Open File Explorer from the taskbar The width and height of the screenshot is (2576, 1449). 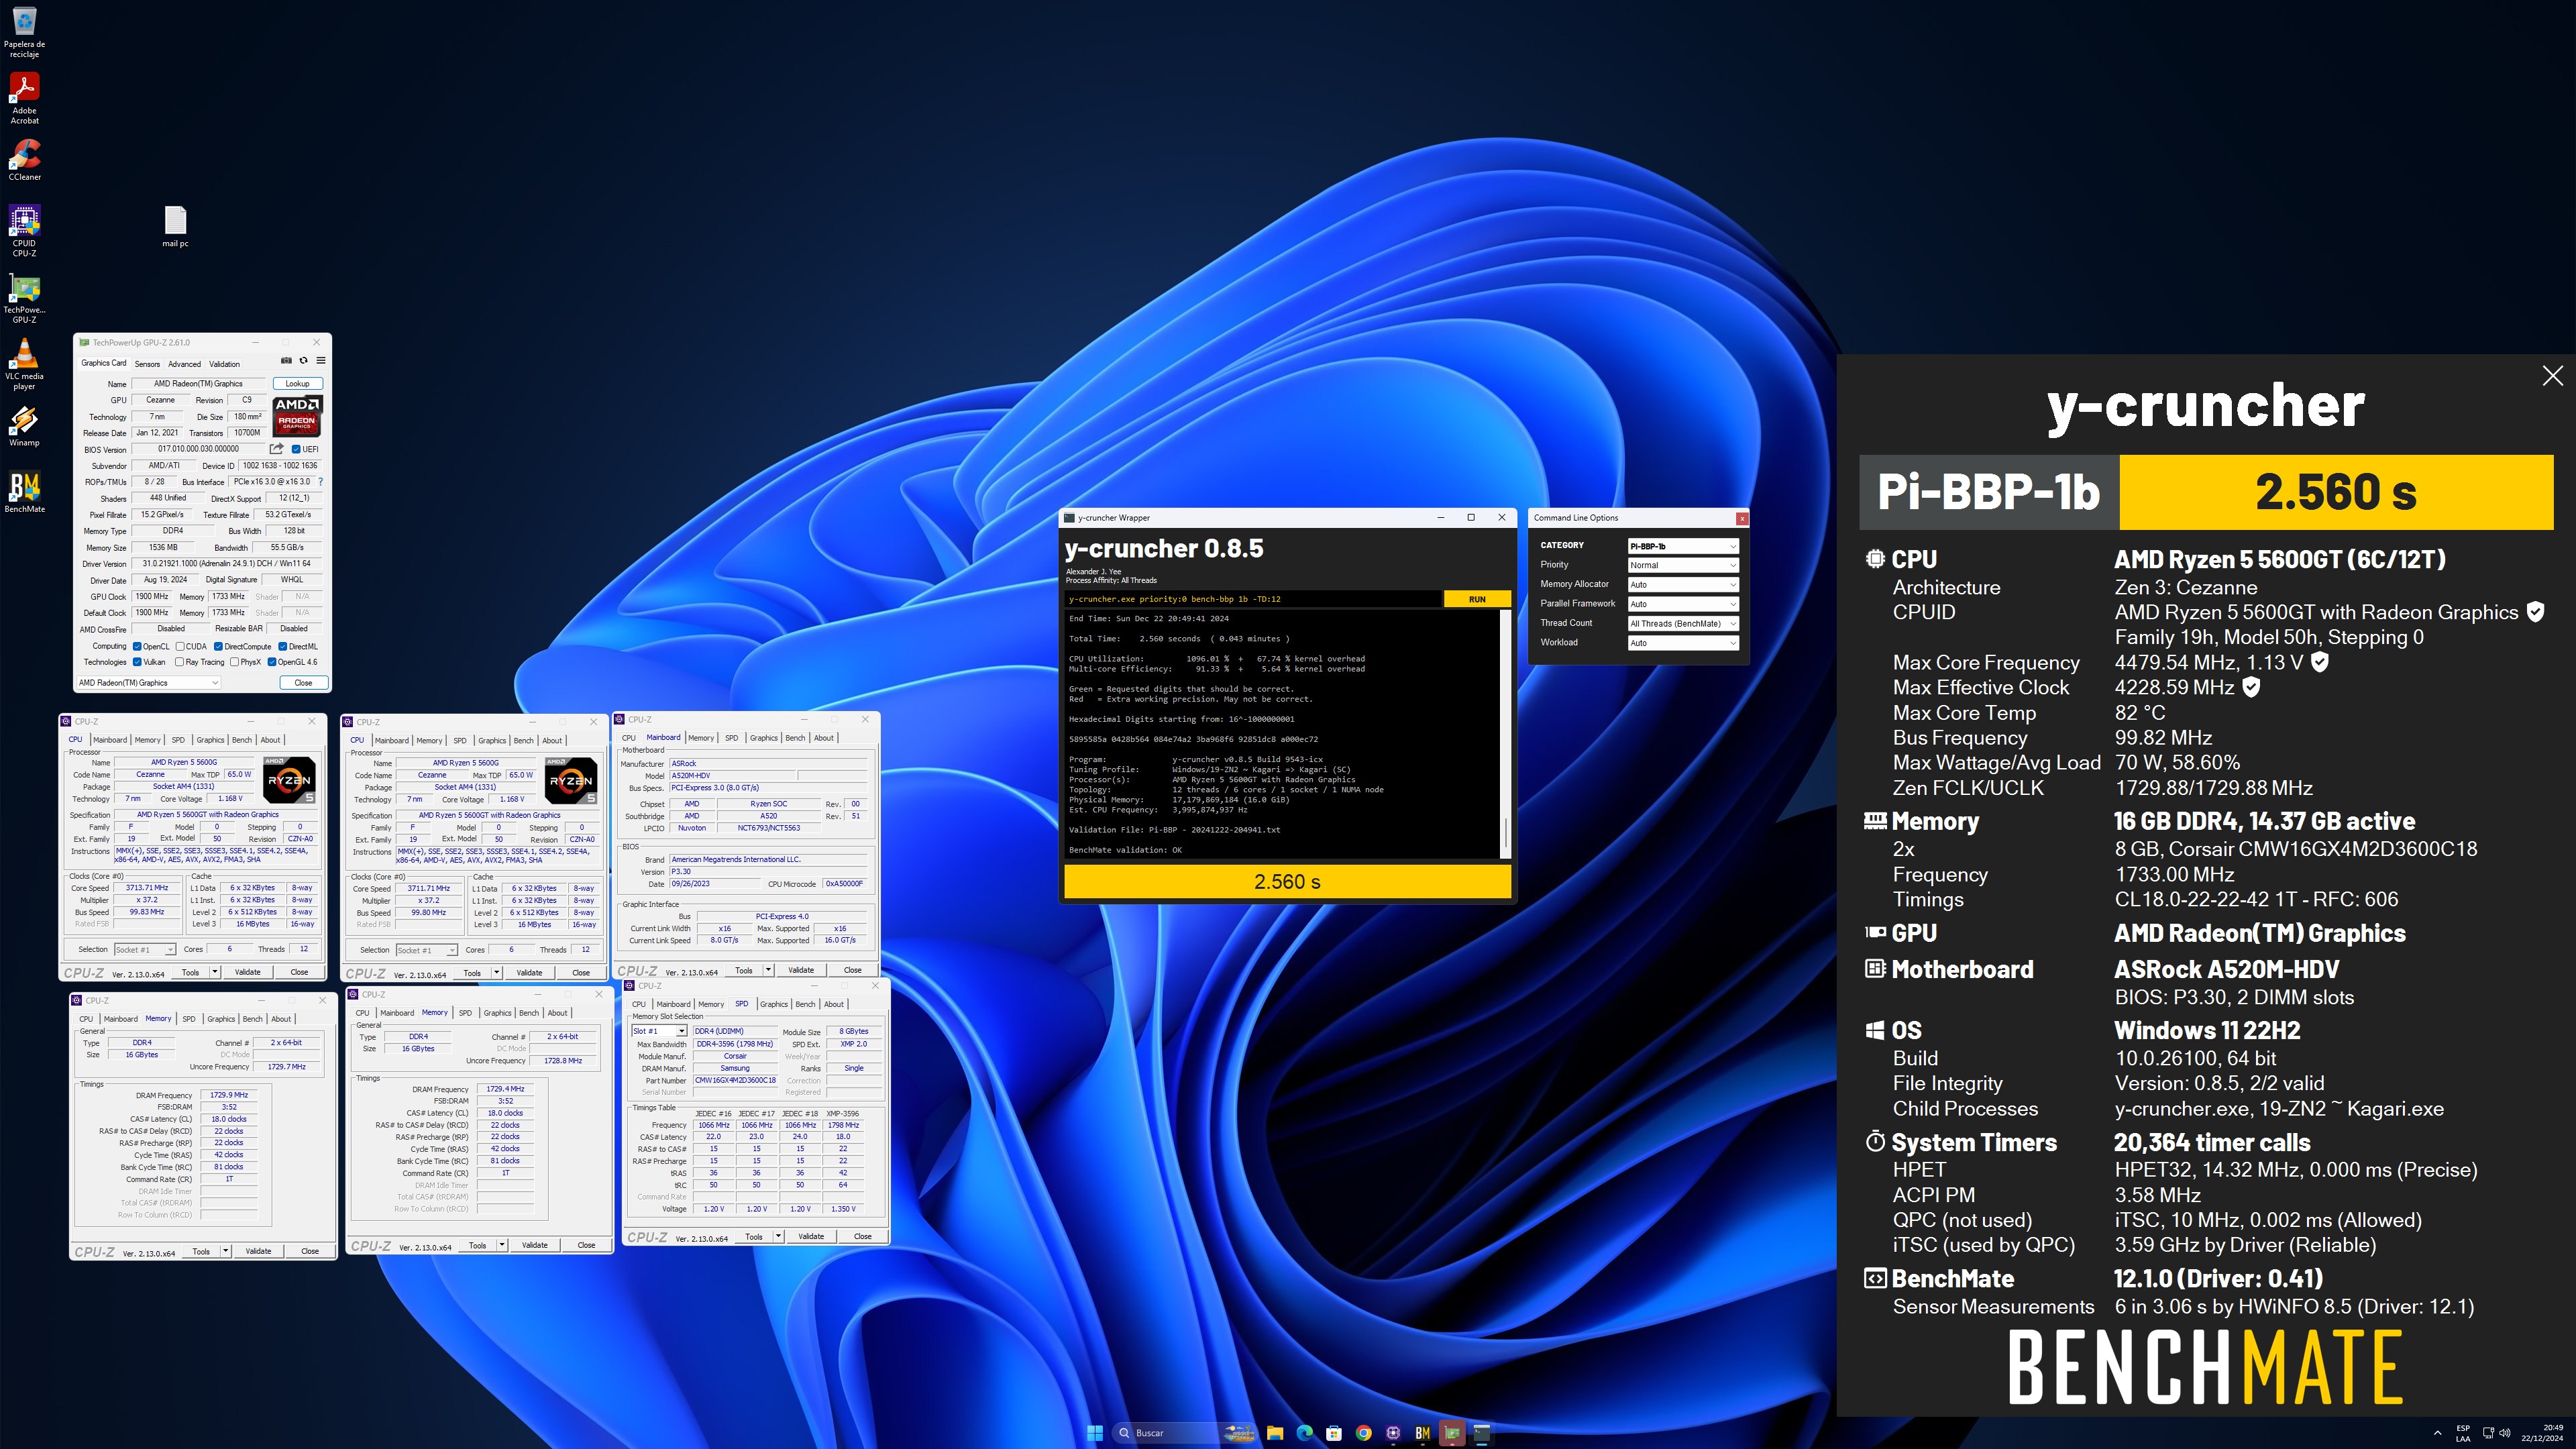coord(1275,1433)
